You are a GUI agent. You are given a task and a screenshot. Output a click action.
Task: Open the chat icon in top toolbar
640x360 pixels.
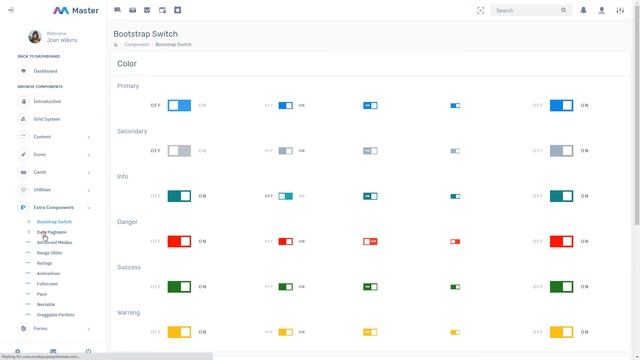(x=118, y=10)
